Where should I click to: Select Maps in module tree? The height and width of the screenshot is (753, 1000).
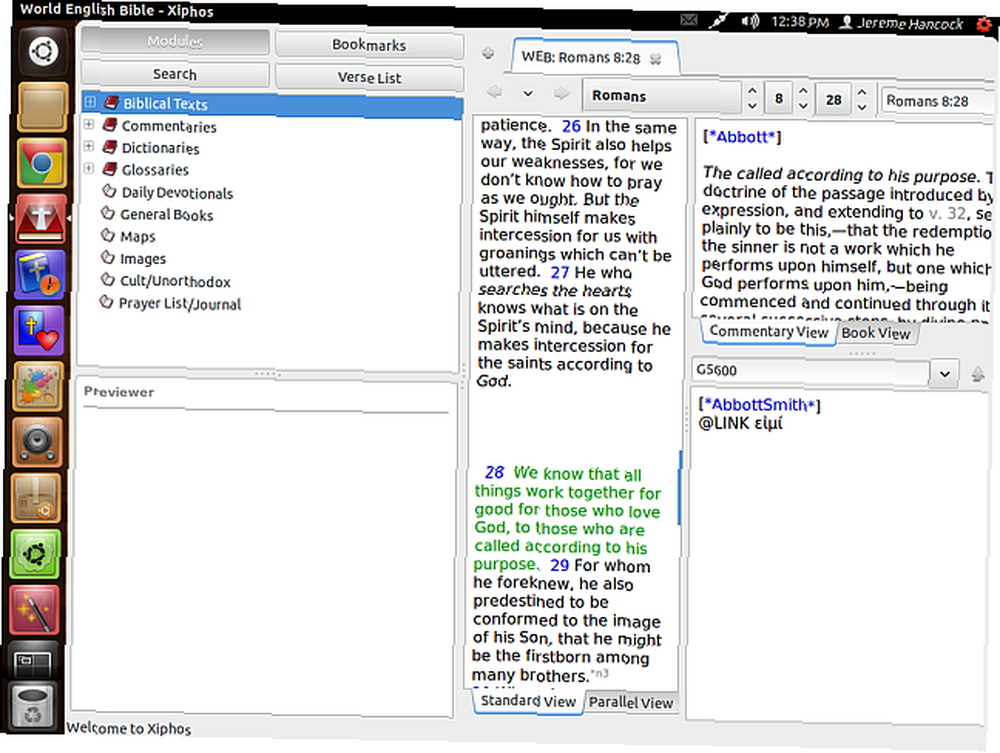click(x=138, y=237)
